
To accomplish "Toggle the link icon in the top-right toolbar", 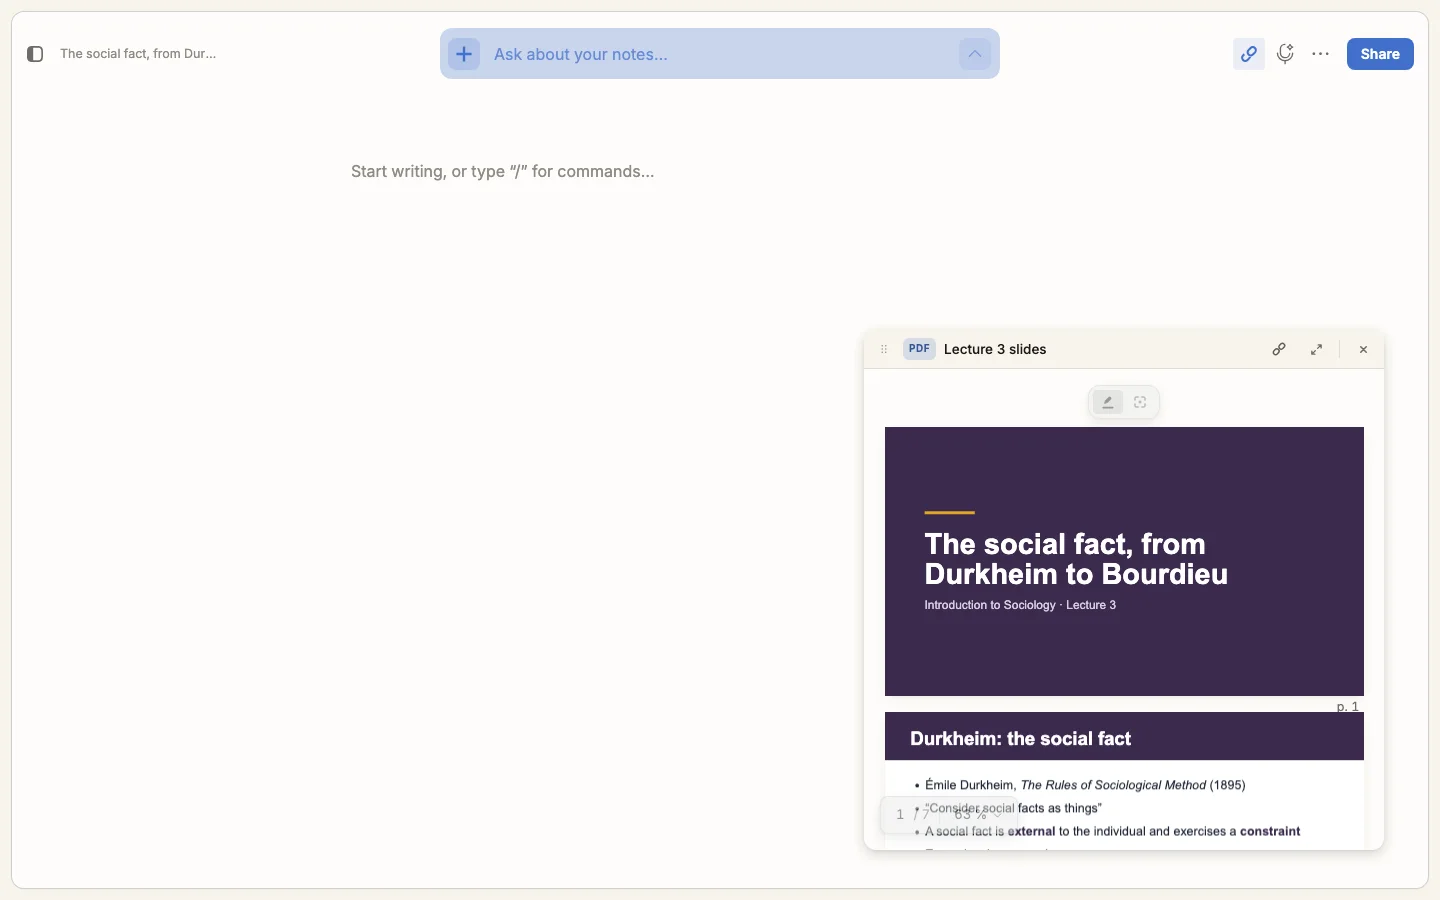I will [x=1249, y=54].
